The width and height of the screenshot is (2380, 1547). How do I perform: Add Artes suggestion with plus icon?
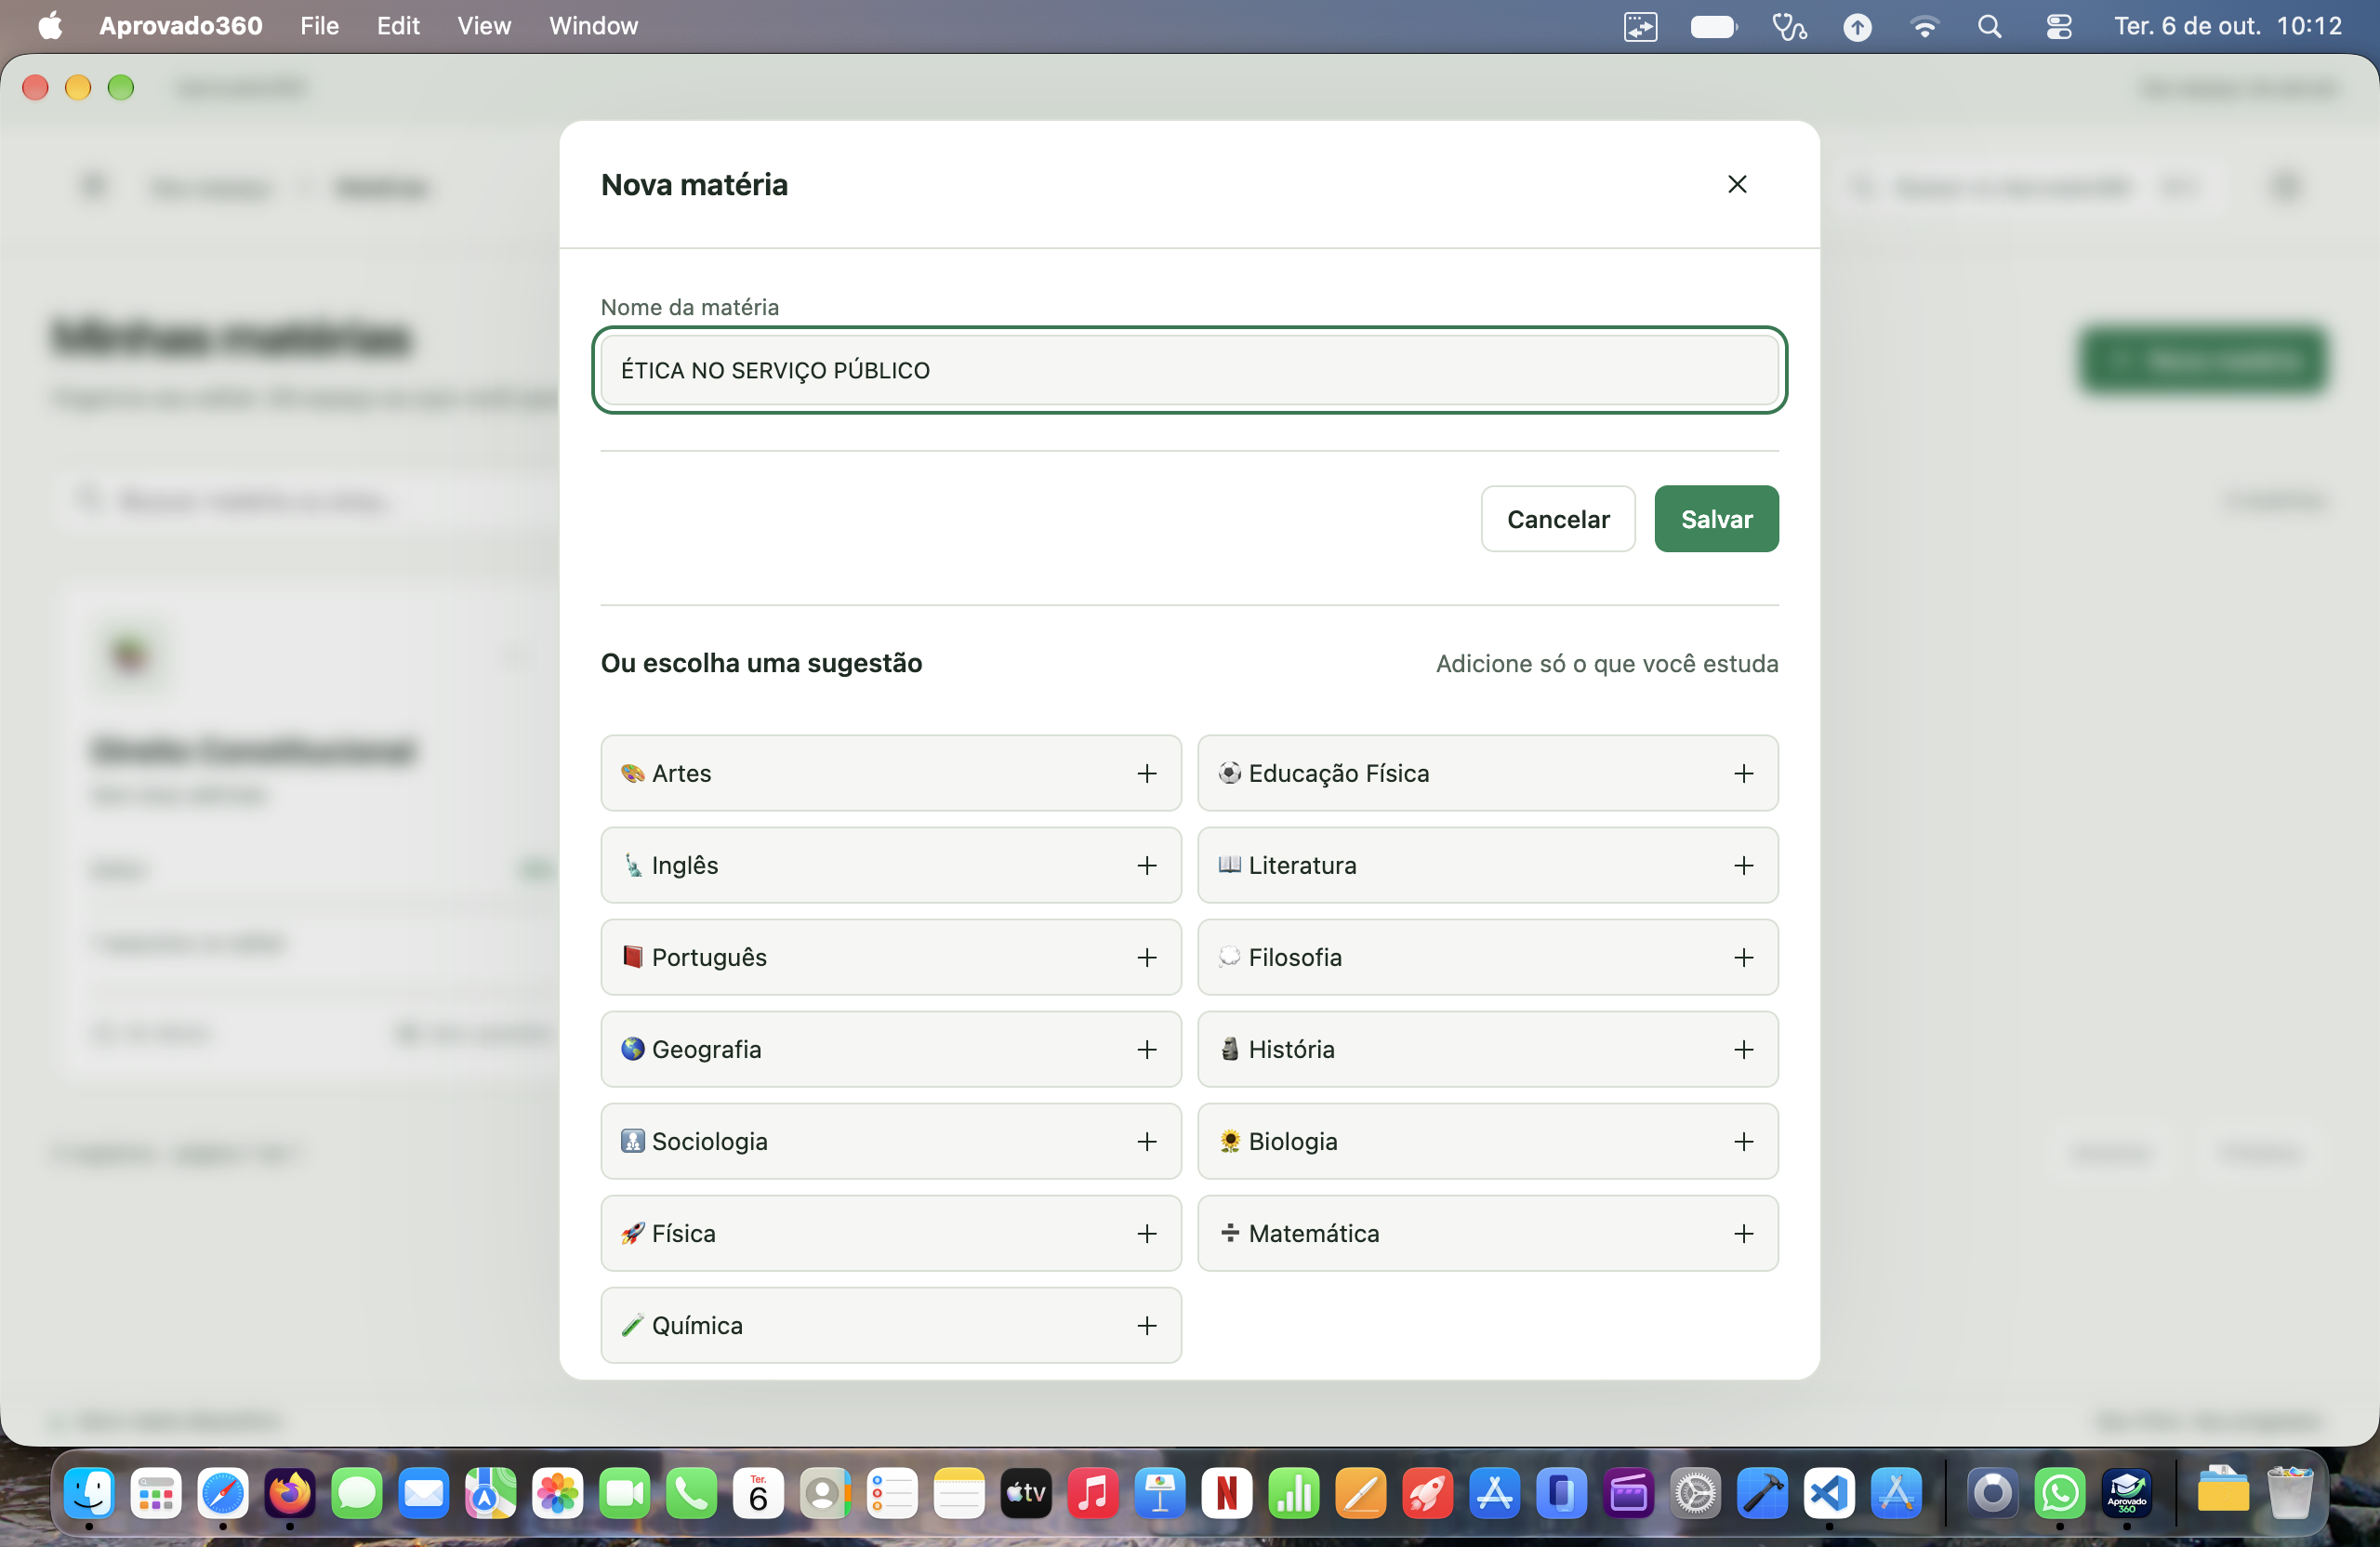click(1146, 773)
